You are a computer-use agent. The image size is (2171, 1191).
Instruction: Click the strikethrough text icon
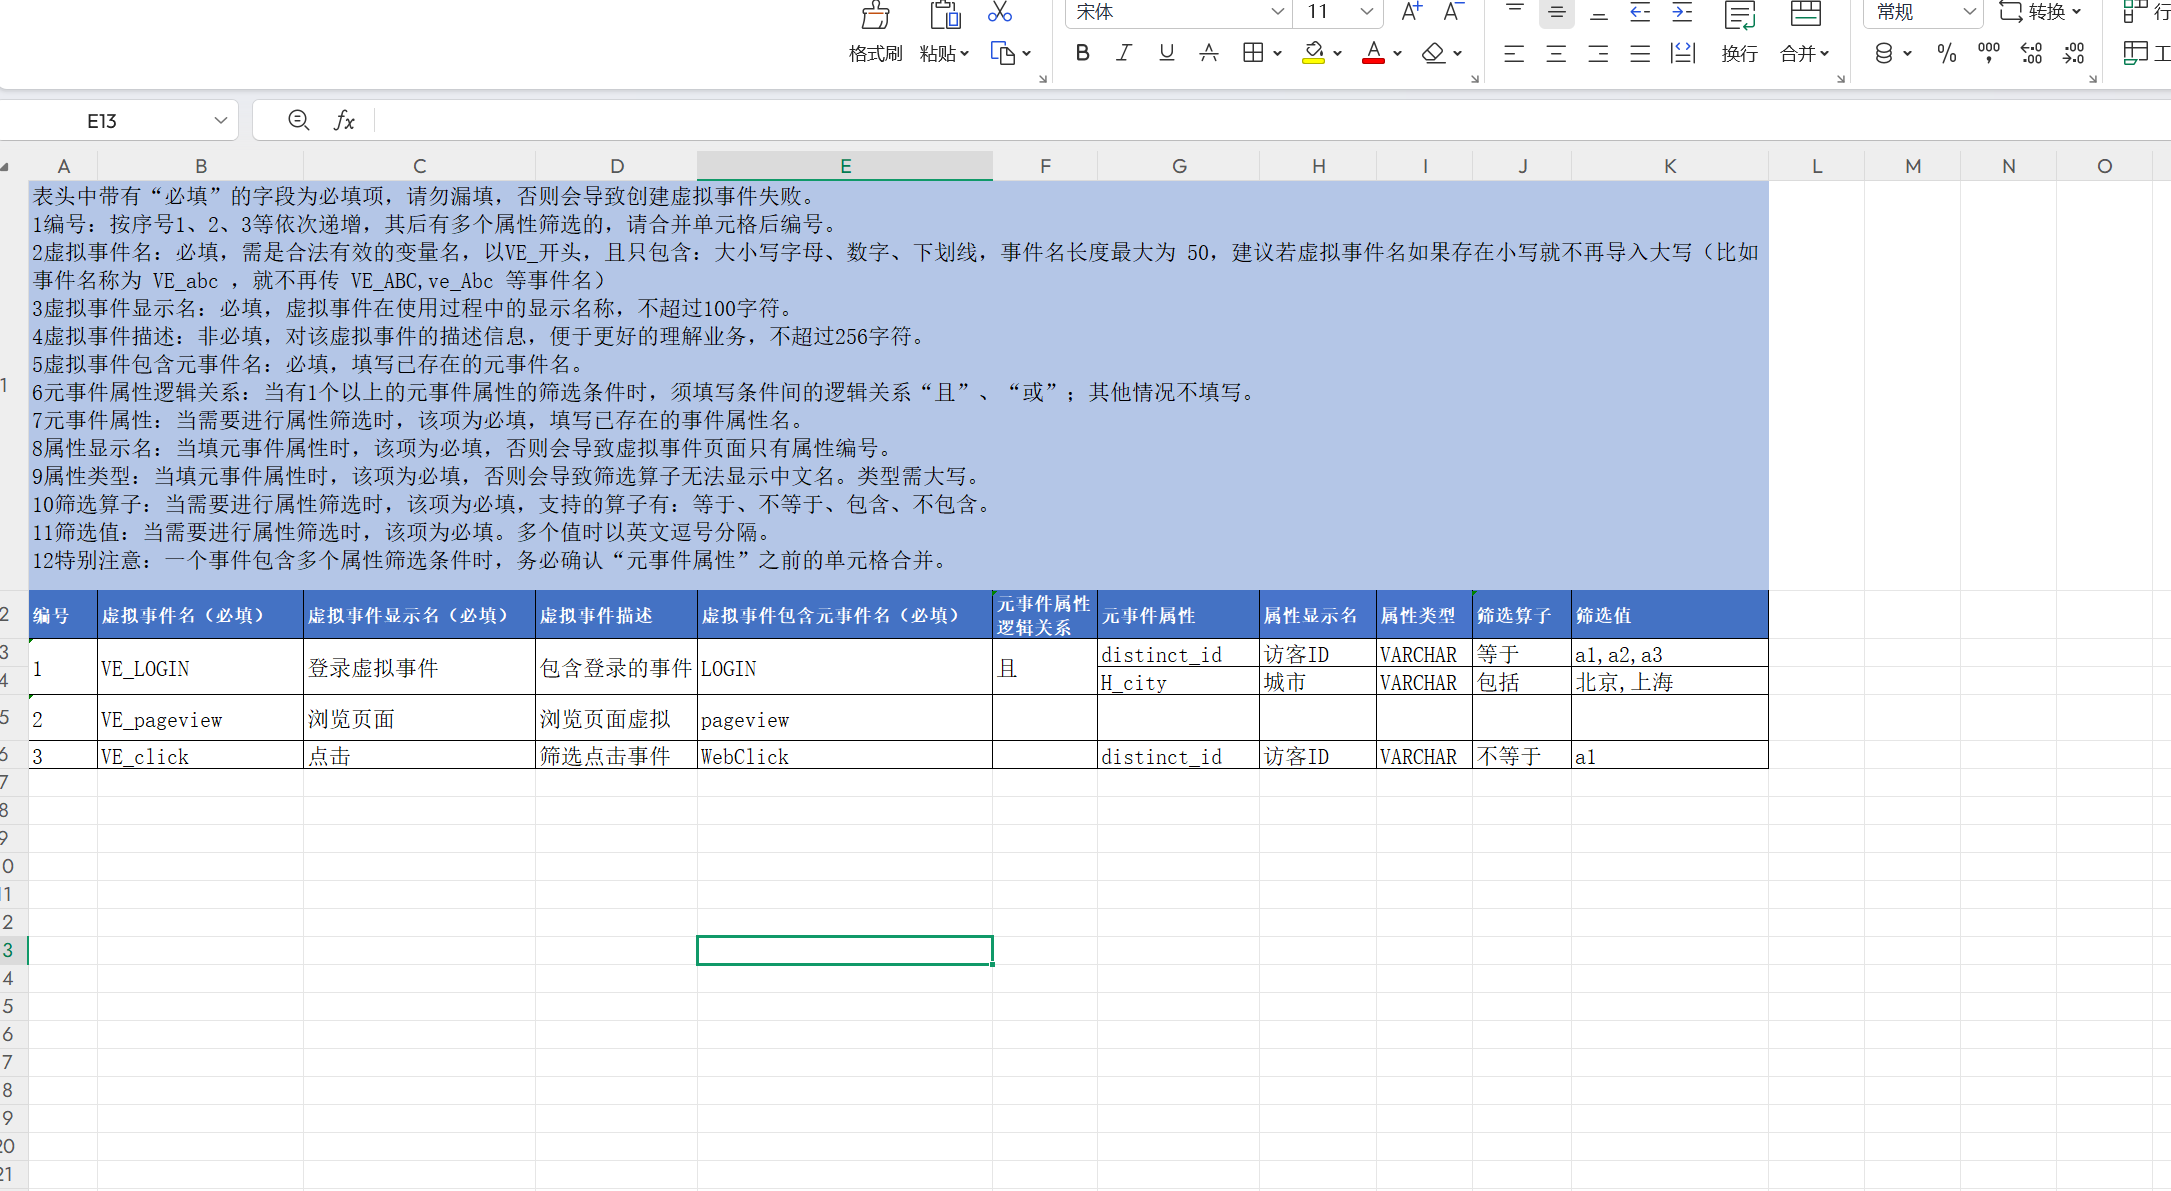point(1208,53)
